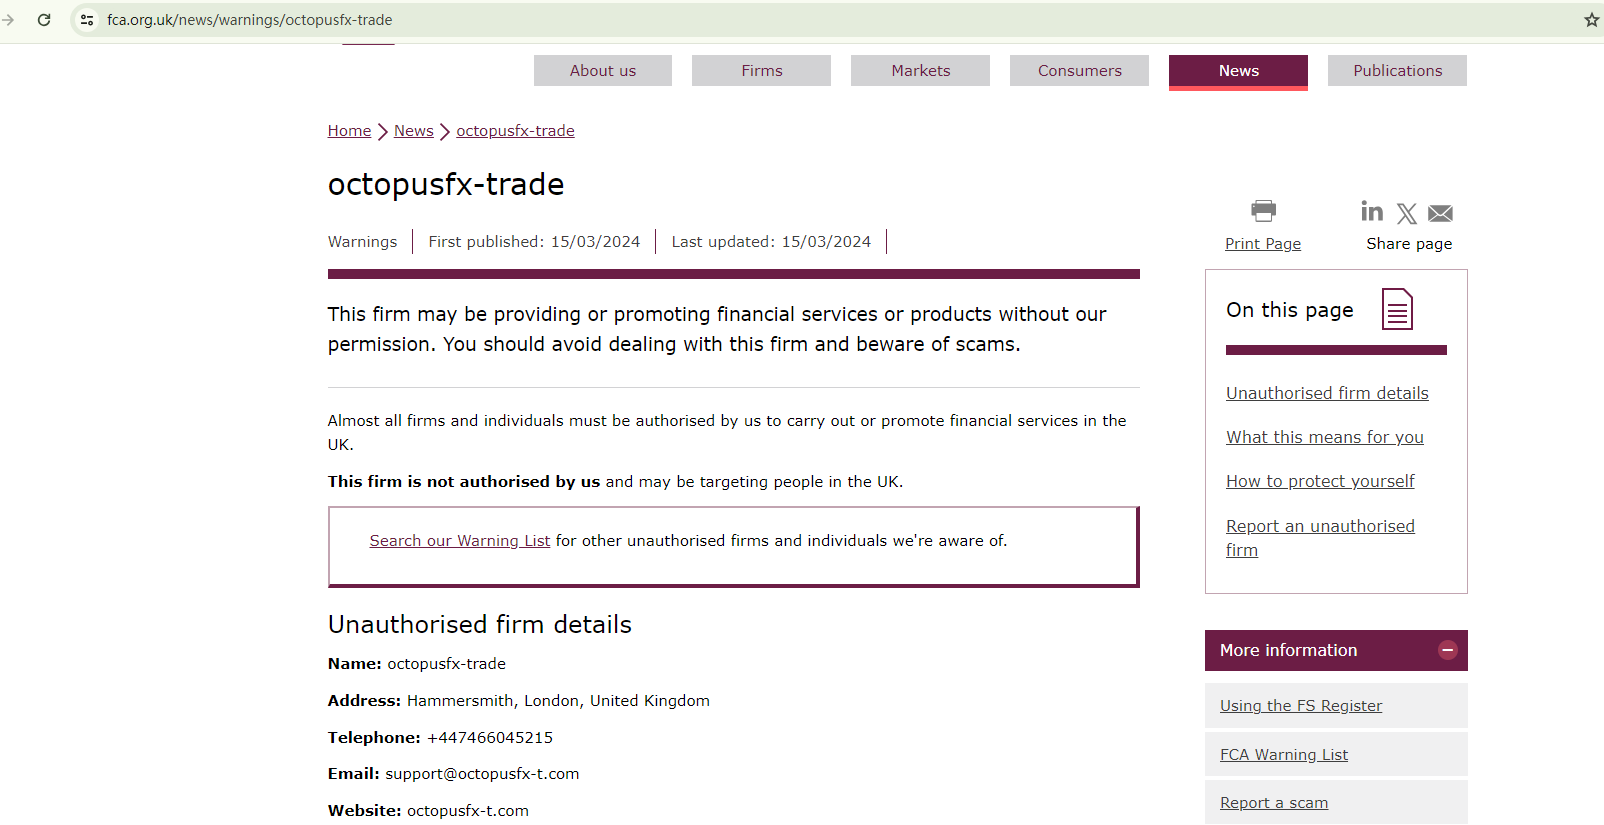Click the printer icon above Print Page
The image size is (1604, 825).
pyautogui.click(x=1263, y=211)
